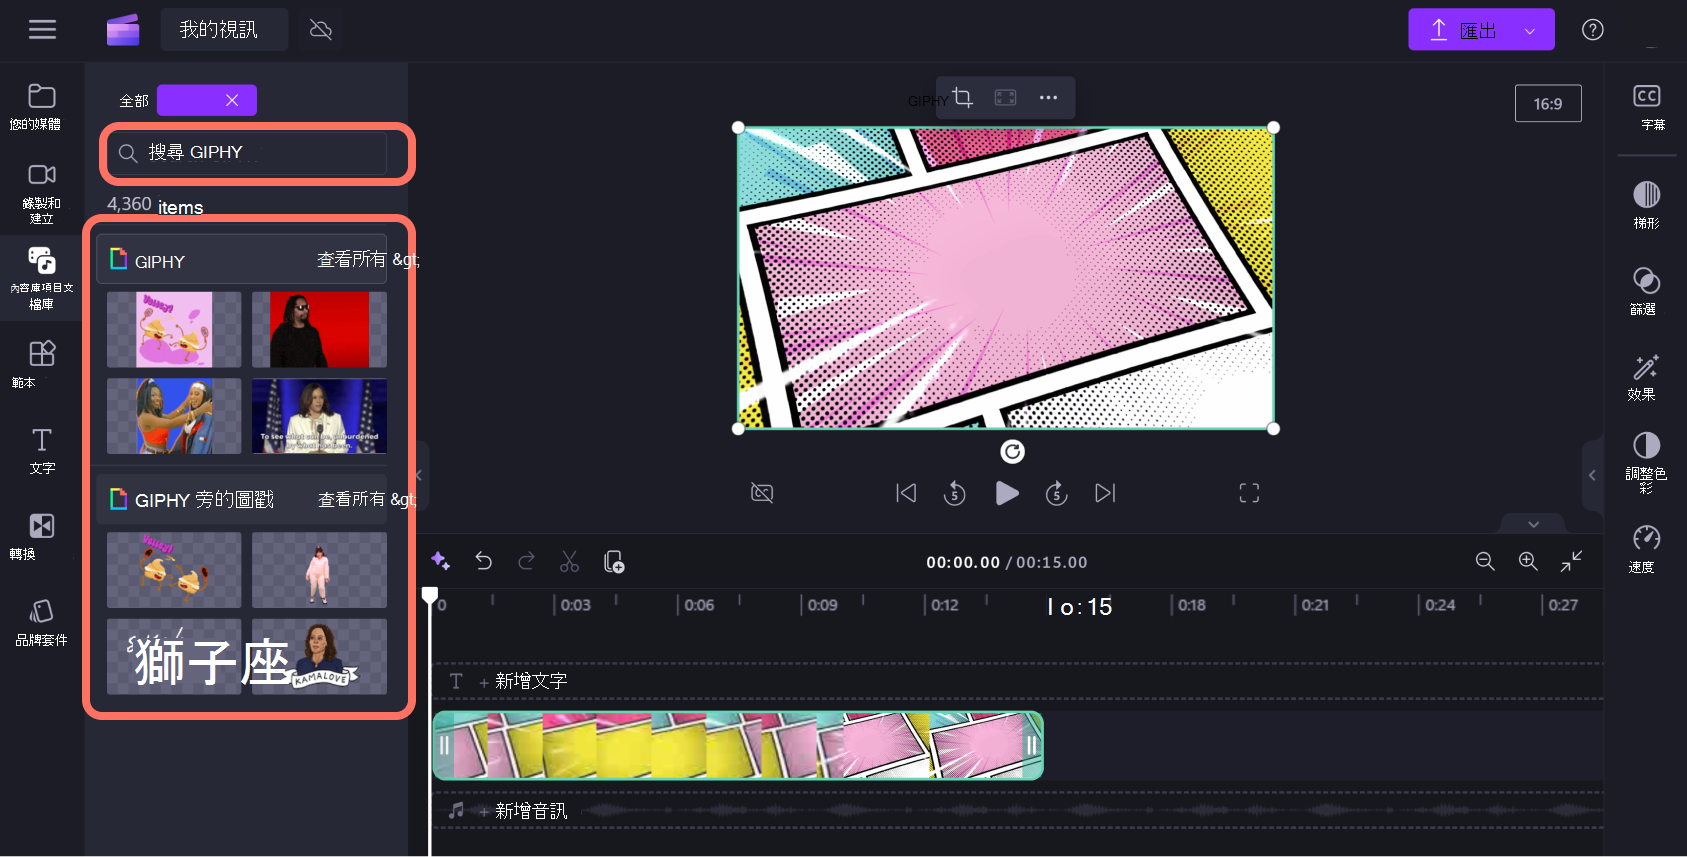Rotate the clip with the rotation handle
The height and width of the screenshot is (857, 1687).
tap(1012, 452)
